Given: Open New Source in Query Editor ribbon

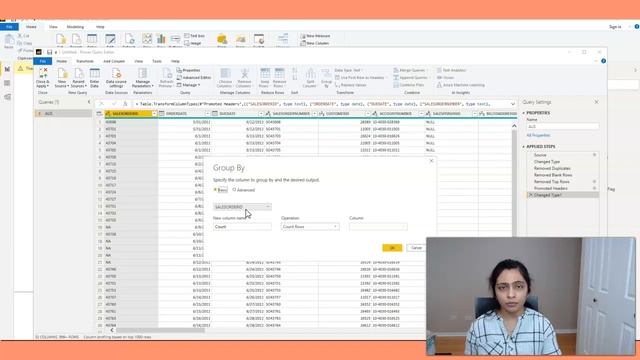Looking at the screenshot, I should click(62, 78).
